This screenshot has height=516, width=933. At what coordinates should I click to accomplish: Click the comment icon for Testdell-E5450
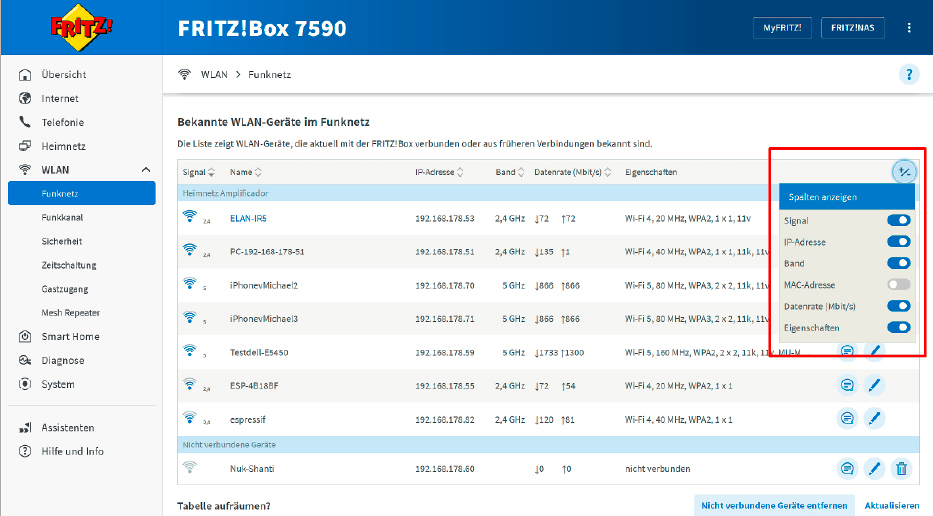coord(847,352)
